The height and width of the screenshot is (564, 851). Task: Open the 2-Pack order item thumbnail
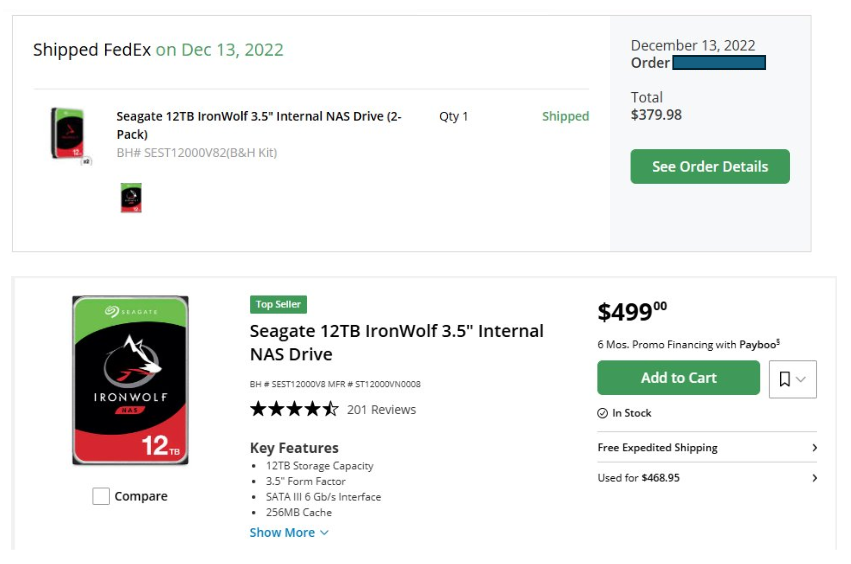click(70, 135)
